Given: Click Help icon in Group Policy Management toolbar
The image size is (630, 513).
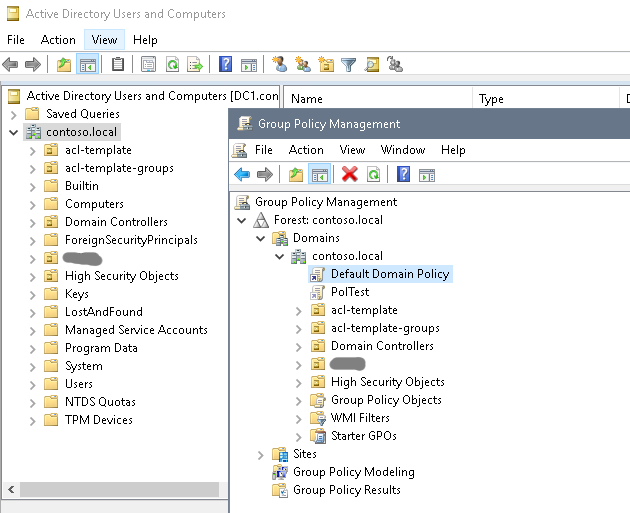Looking at the screenshot, I should tap(403, 174).
